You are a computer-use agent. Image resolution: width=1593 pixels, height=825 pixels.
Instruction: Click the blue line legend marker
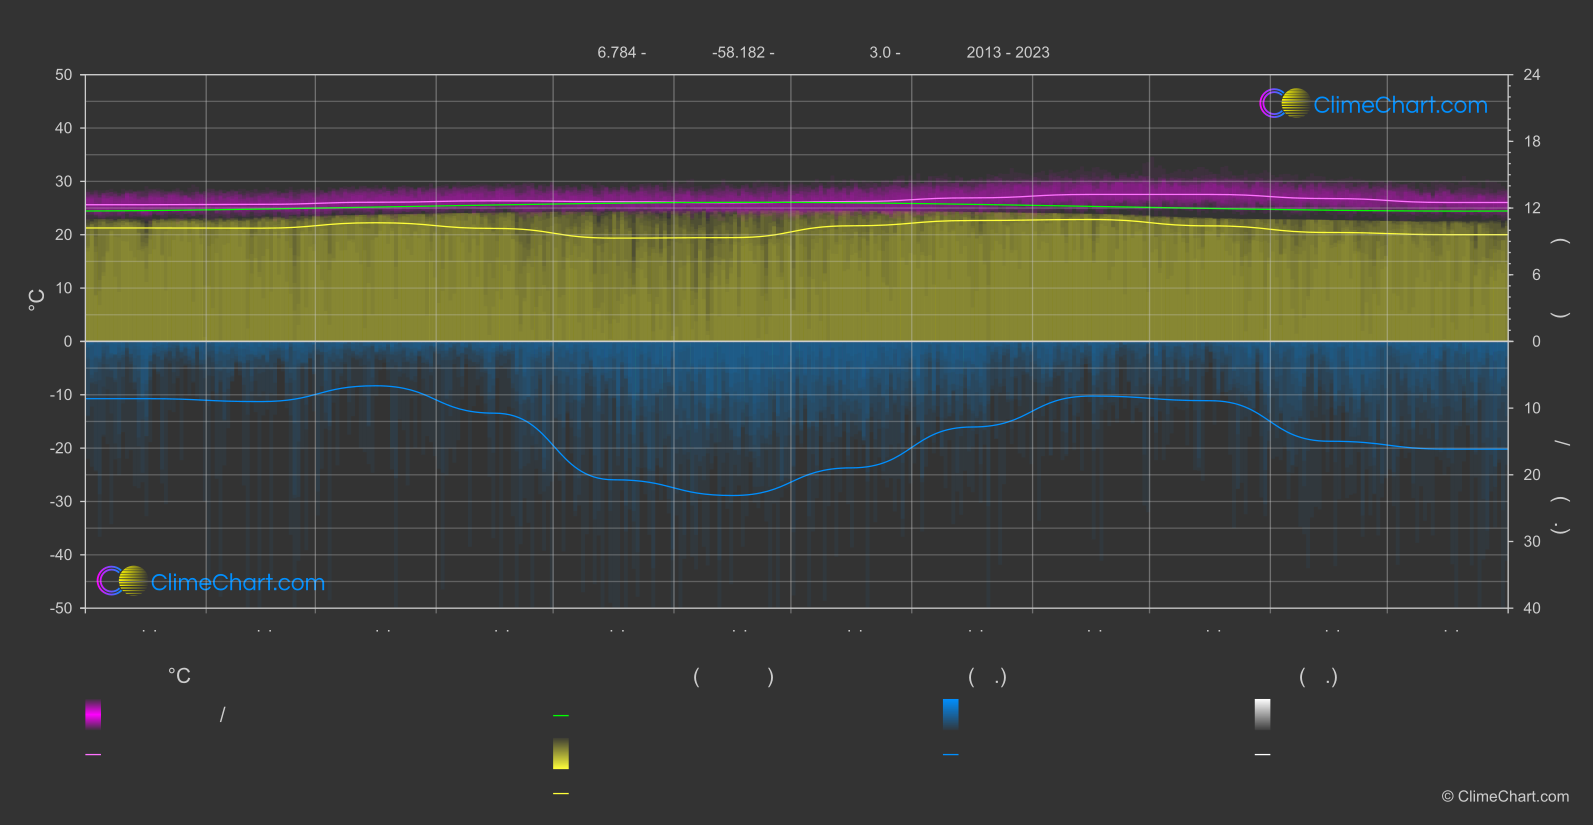951,755
